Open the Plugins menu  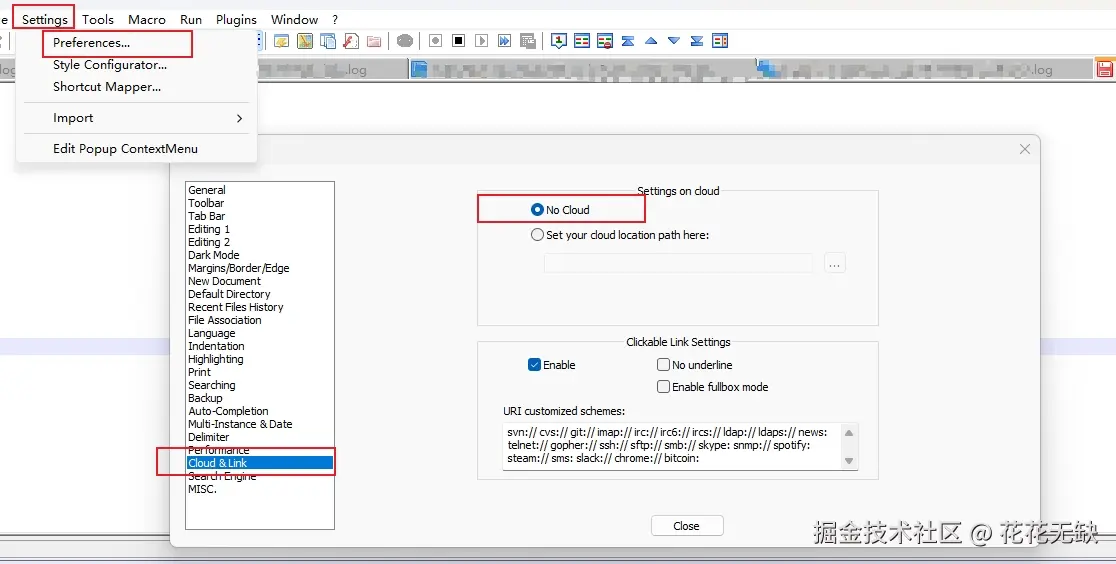(x=236, y=19)
